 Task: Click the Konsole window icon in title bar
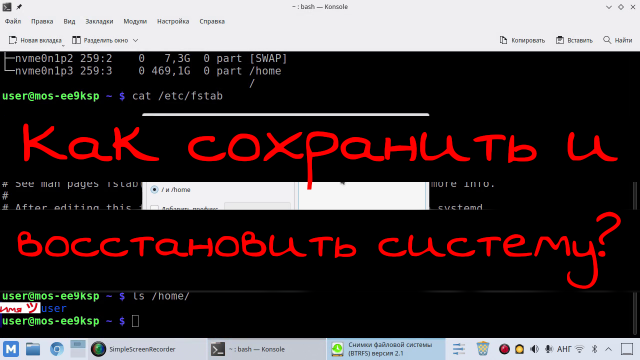point(7,7)
